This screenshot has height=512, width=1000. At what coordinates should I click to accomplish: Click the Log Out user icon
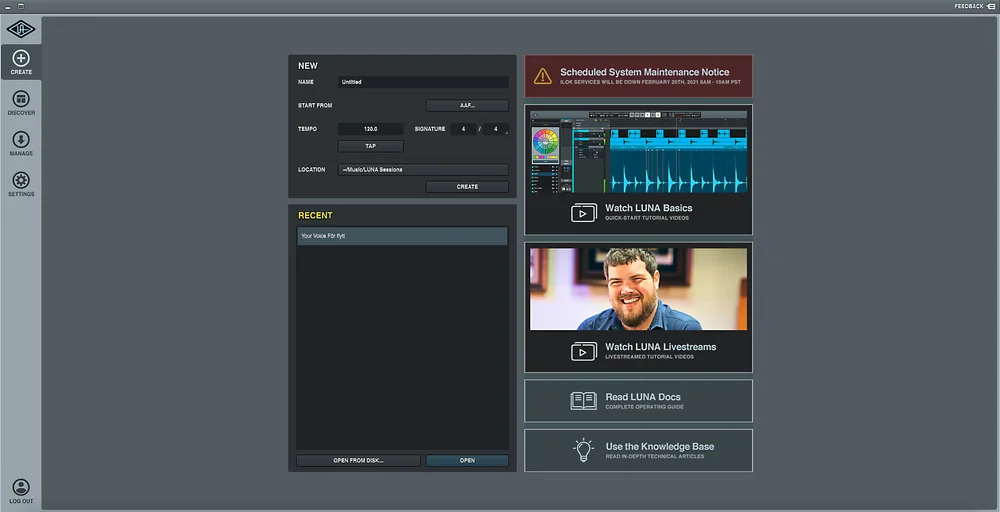click(21, 488)
